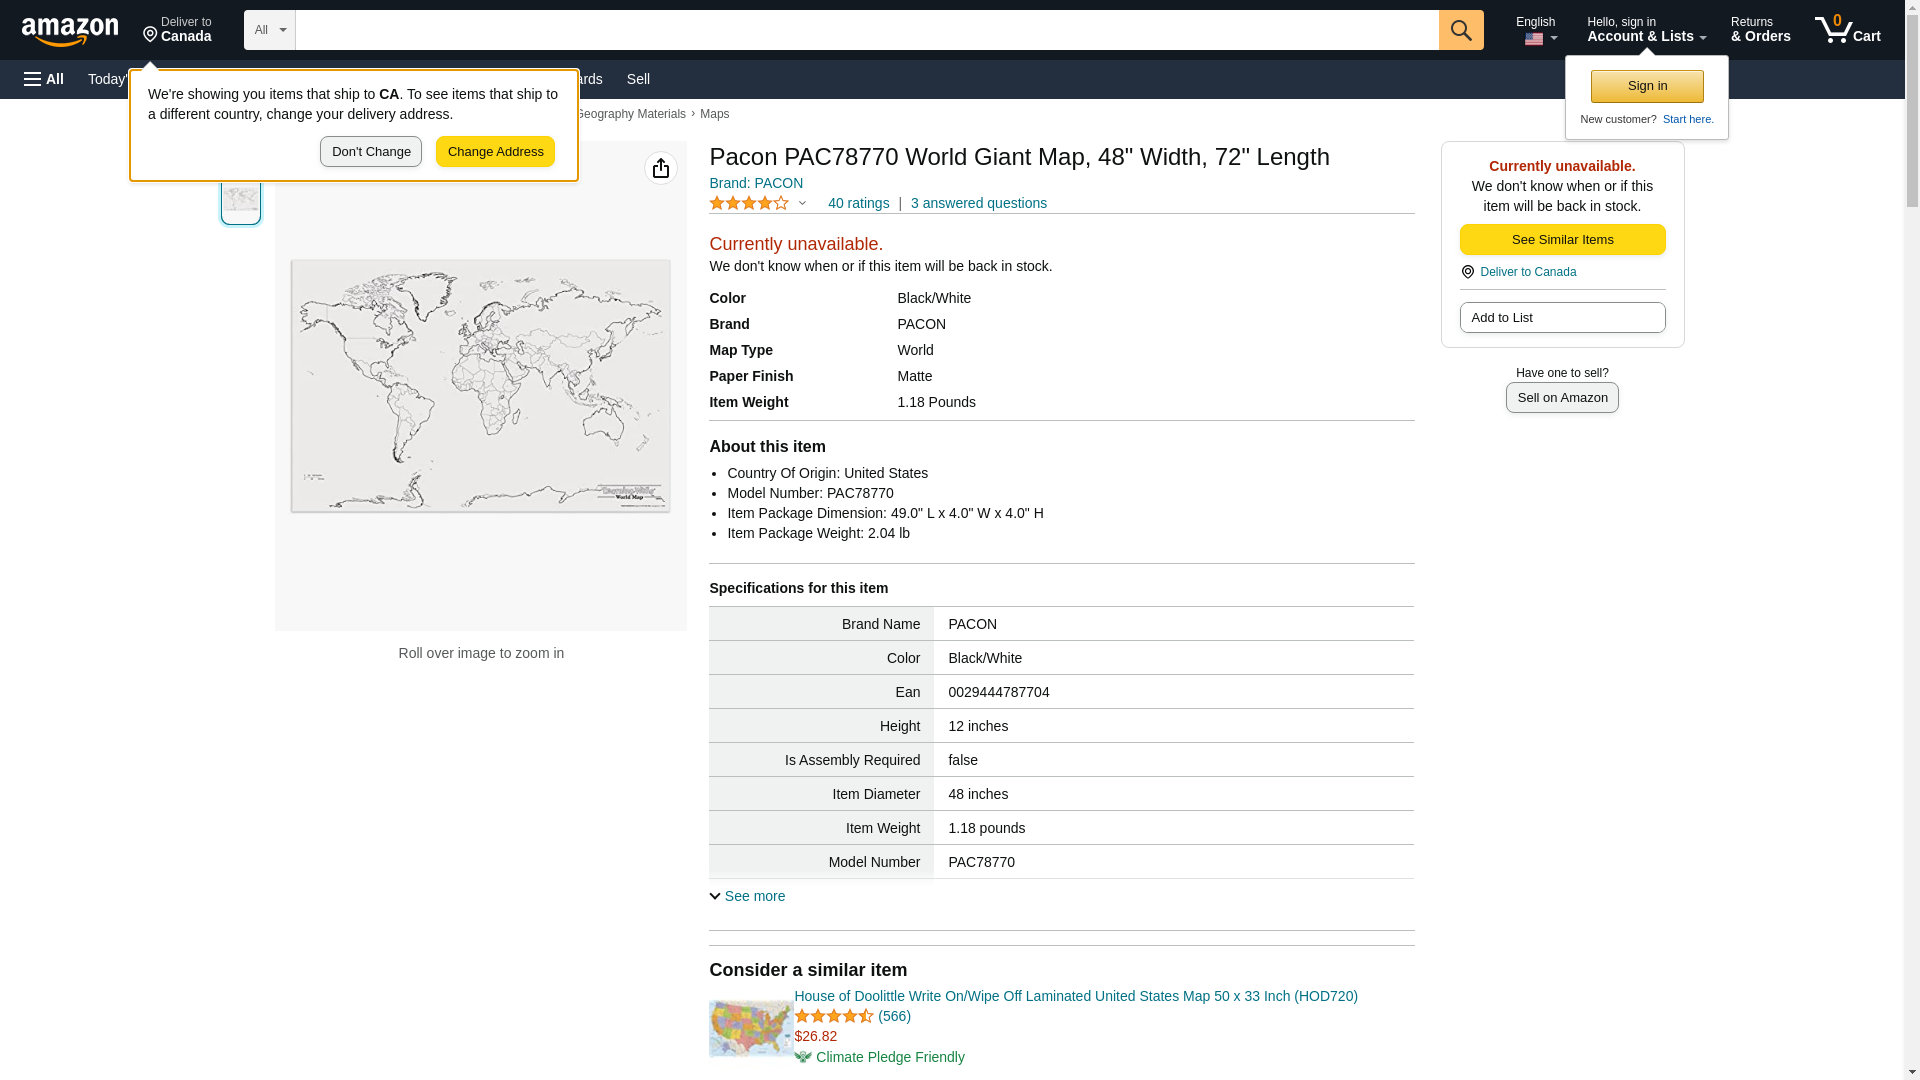Click the Deliver to Canada location icon
Screen dimensions: 1920x1080
coord(151,34)
